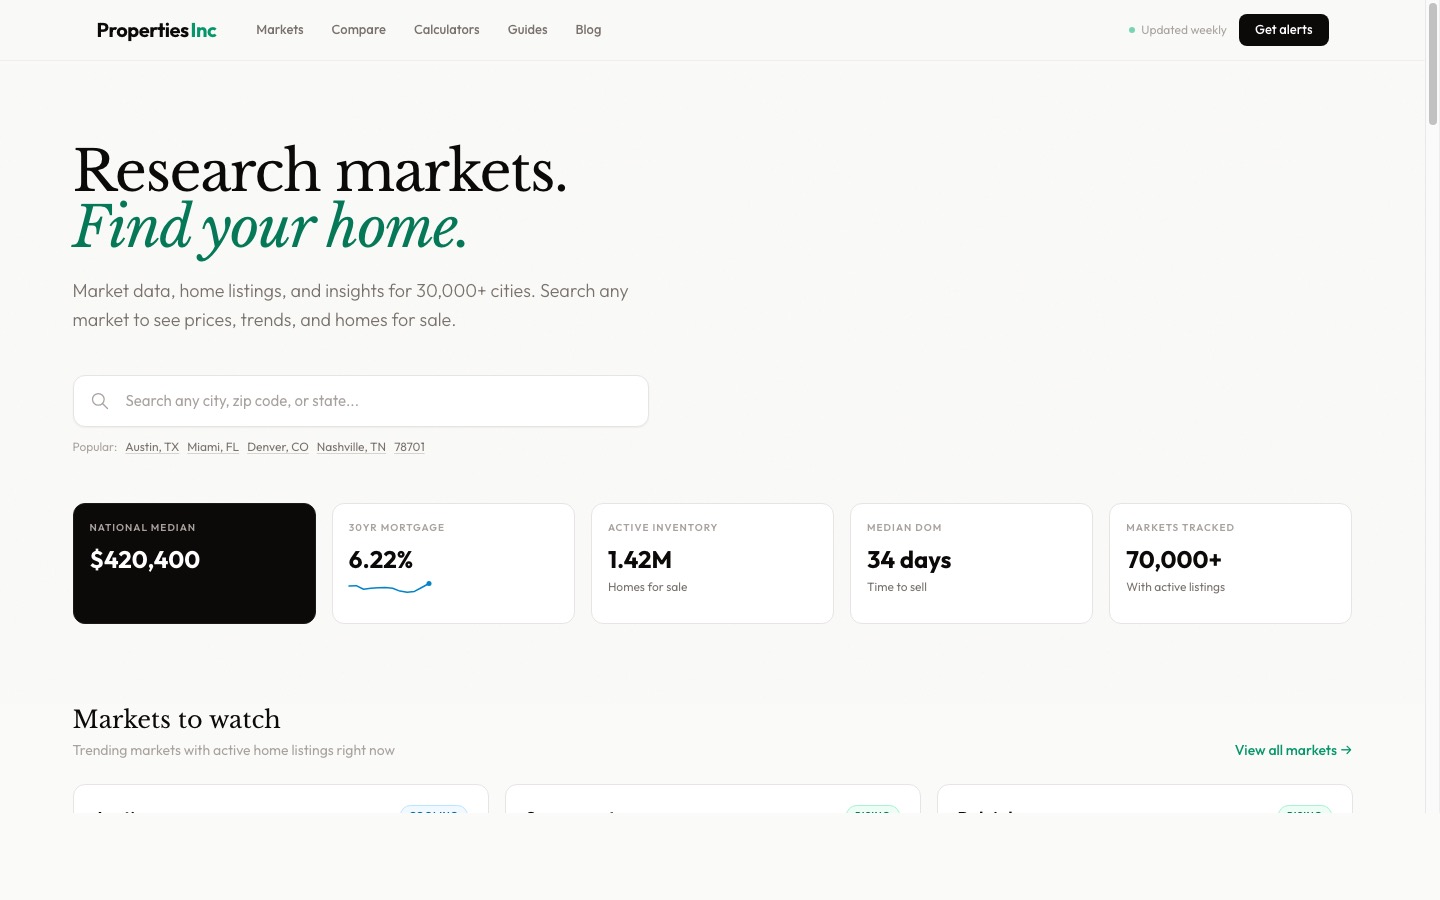
Task: Navigate to Guides
Action: coord(527,30)
